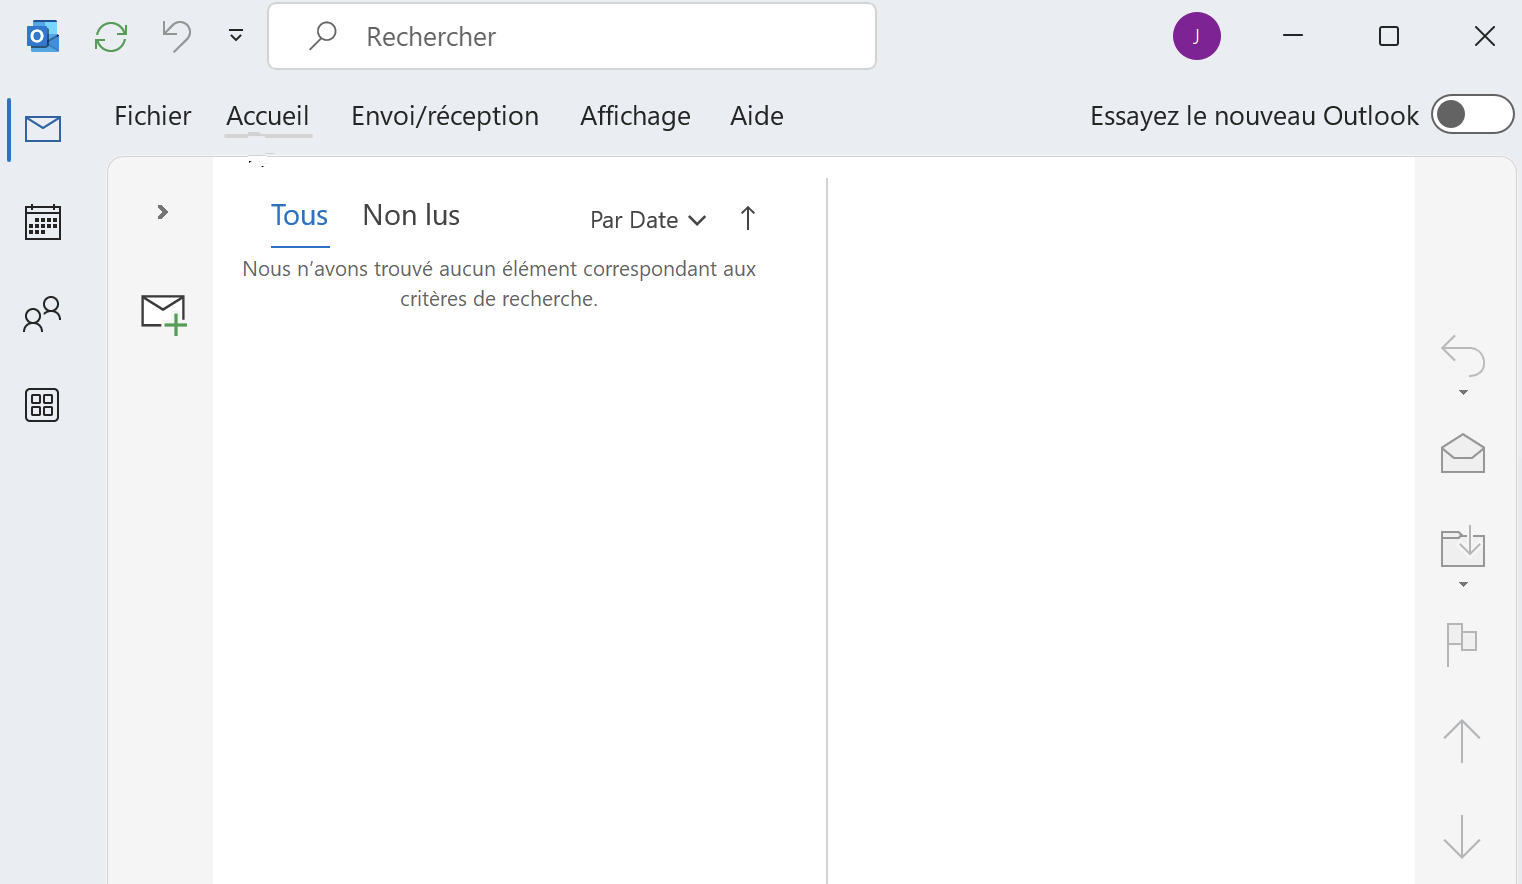This screenshot has width=1522, height=884.
Task: Flag the current message
Action: click(1461, 644)
